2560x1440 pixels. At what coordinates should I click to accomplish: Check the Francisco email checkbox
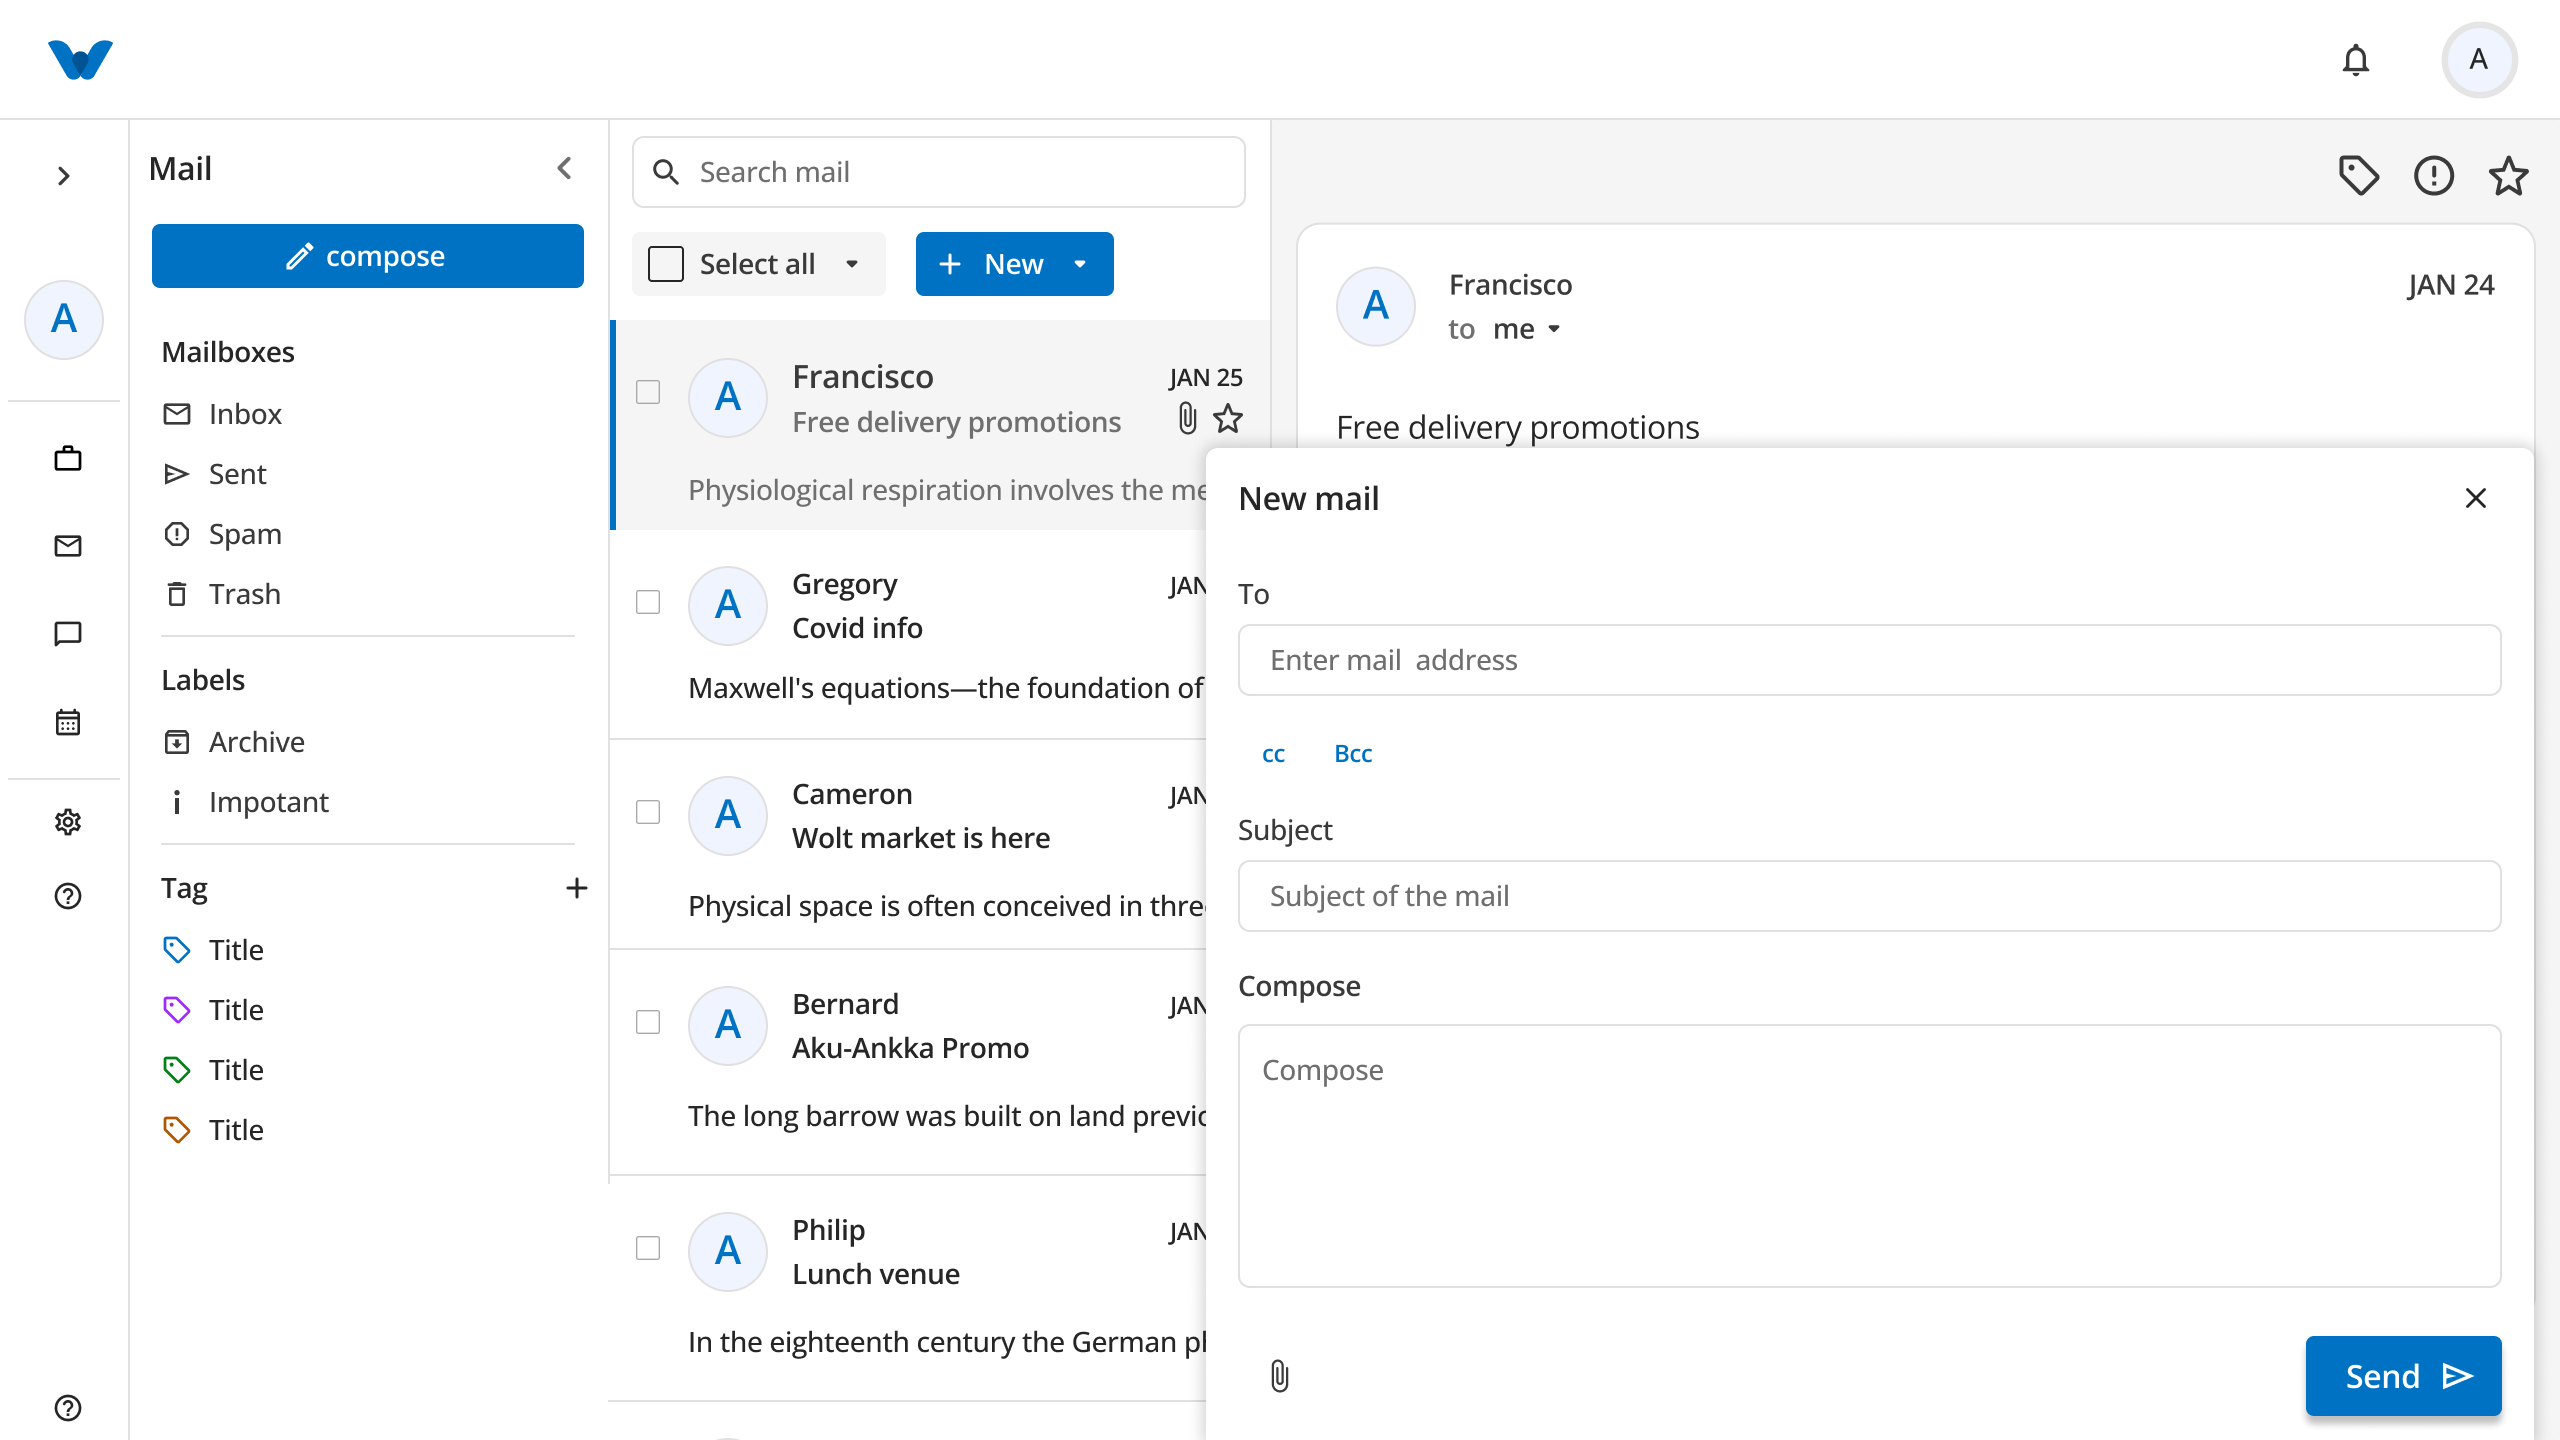pos(648,392)
